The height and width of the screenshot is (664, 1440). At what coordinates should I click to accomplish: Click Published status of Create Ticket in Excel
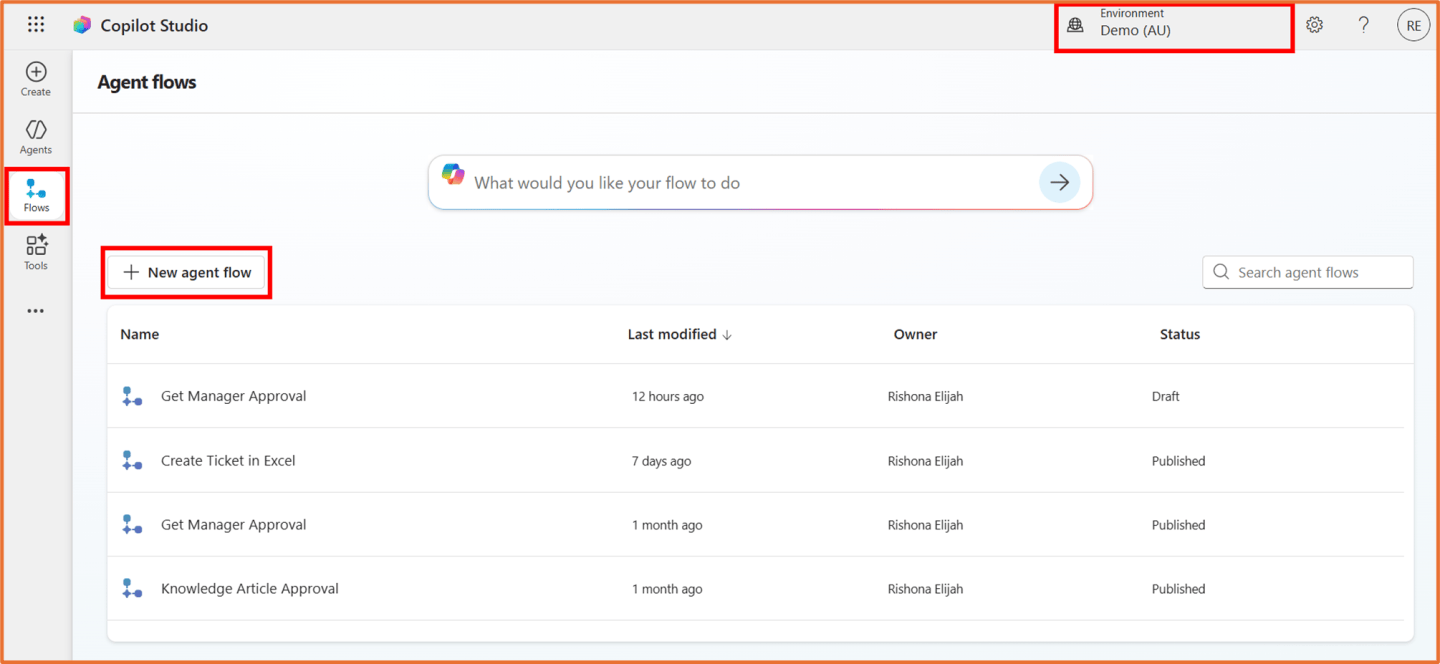(1179, 461)
